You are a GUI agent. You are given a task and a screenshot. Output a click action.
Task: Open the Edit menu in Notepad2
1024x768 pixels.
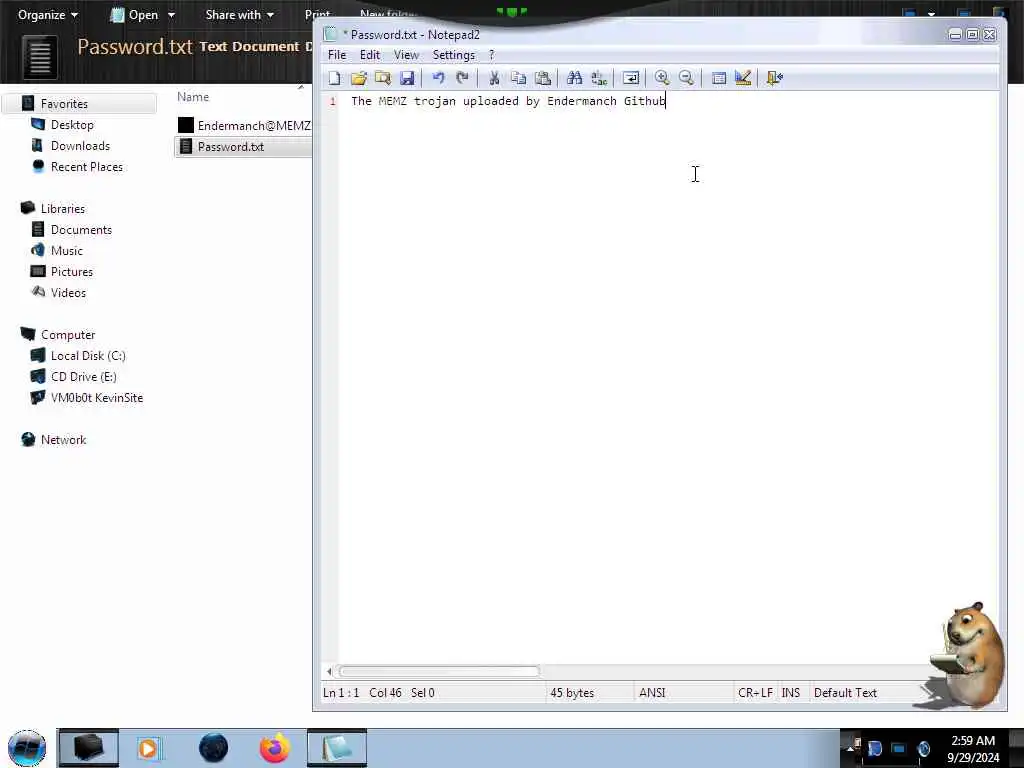tap(370, 55)
